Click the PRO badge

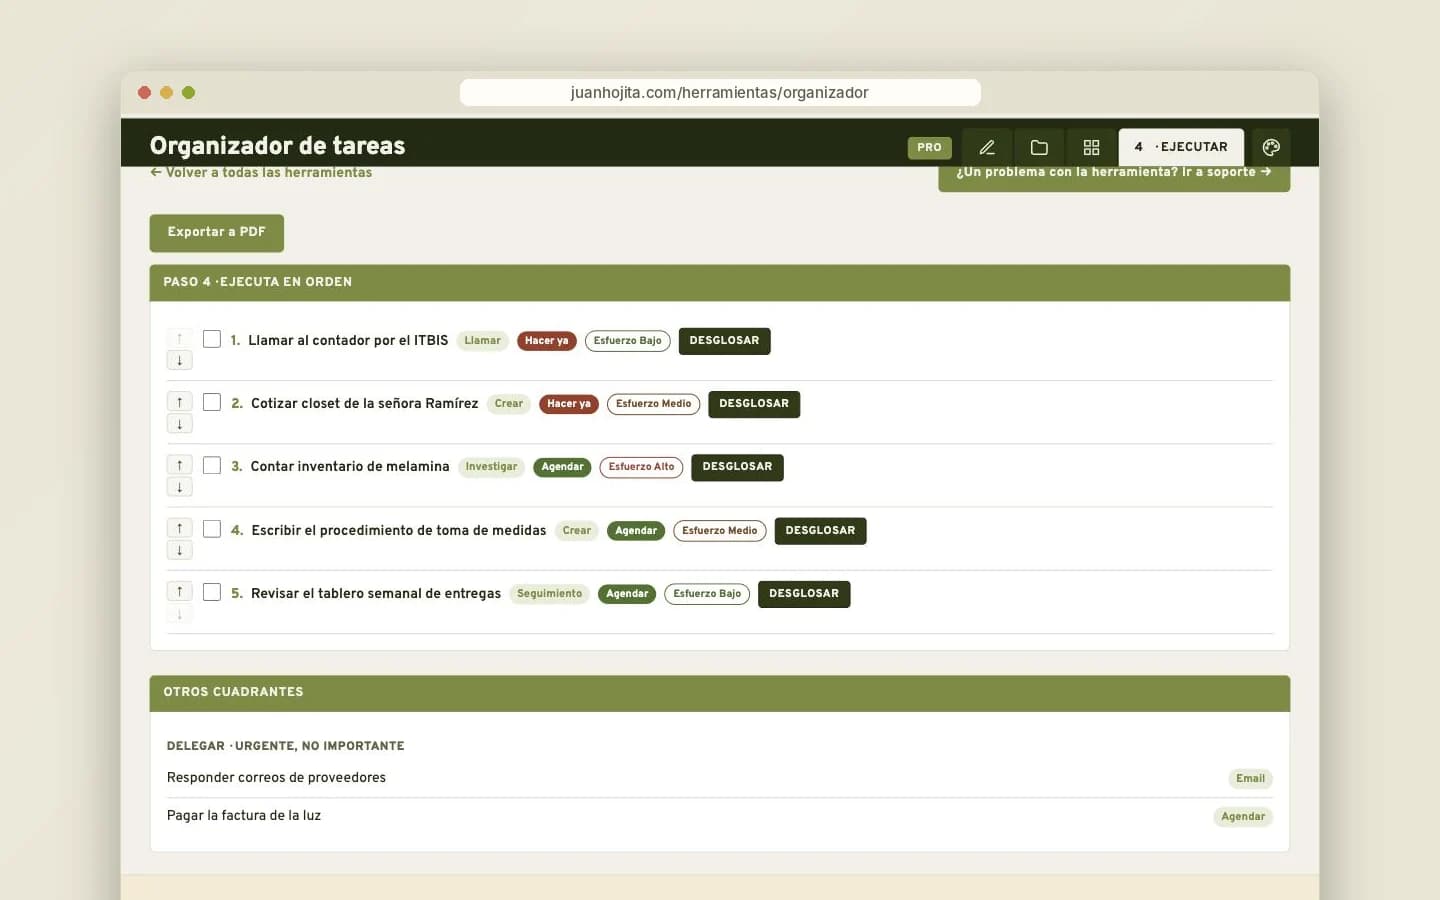coord(929,147)
